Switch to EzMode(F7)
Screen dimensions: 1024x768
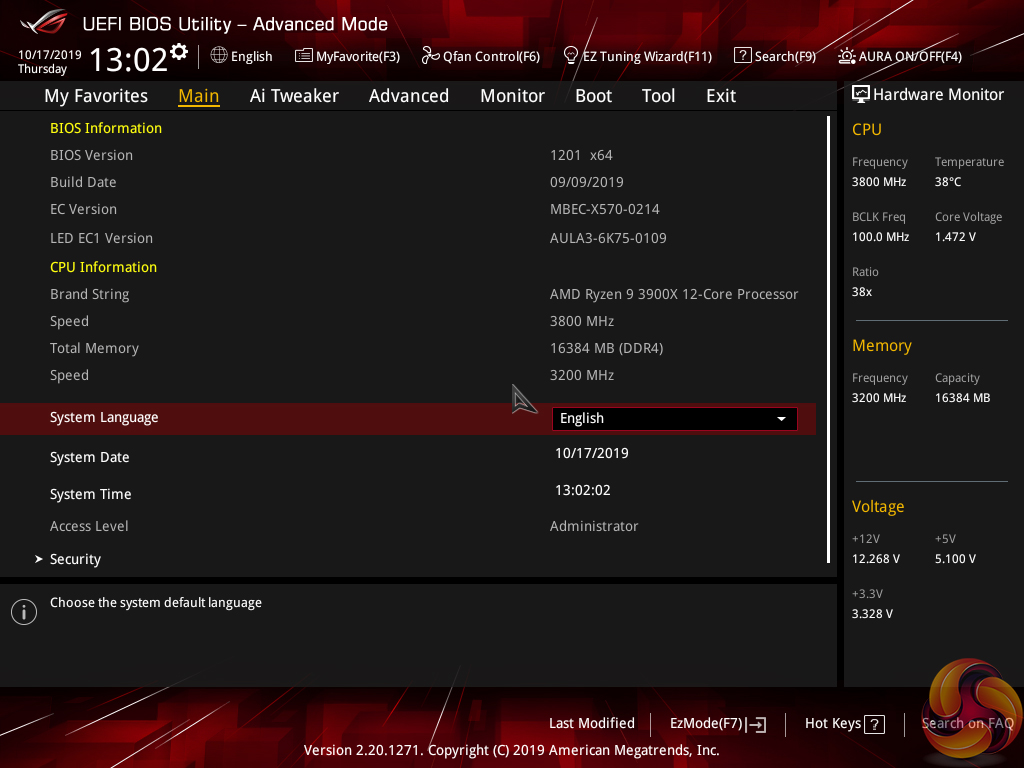tap(718, 724)
